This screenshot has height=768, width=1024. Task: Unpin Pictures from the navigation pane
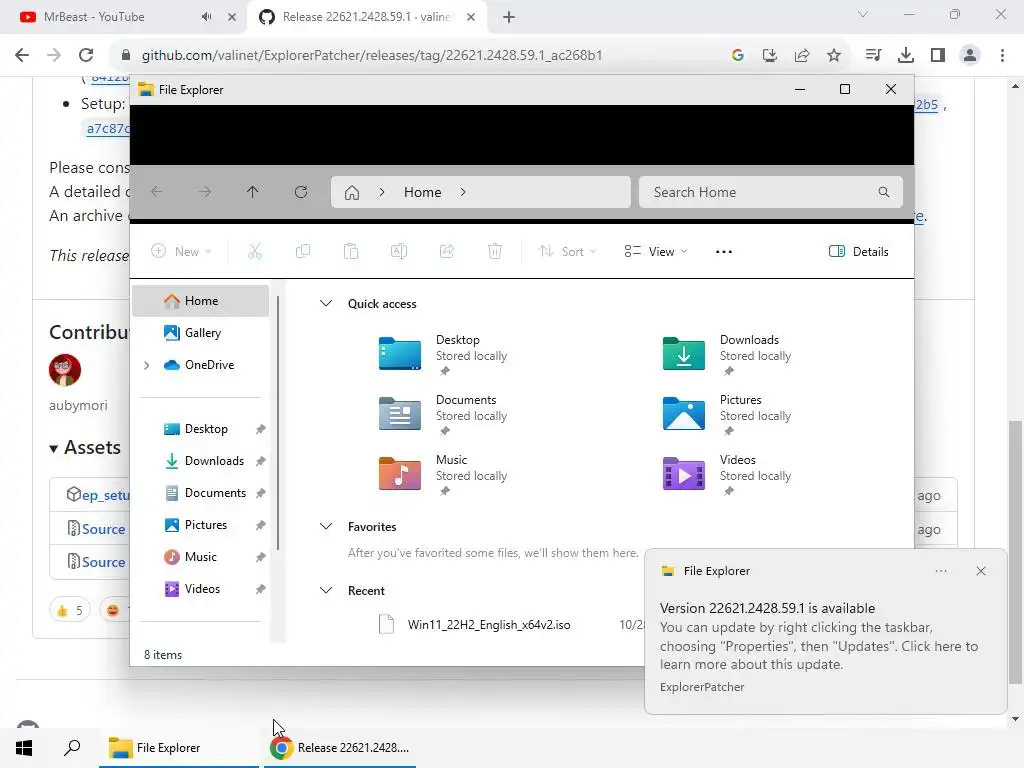[261, 525]
